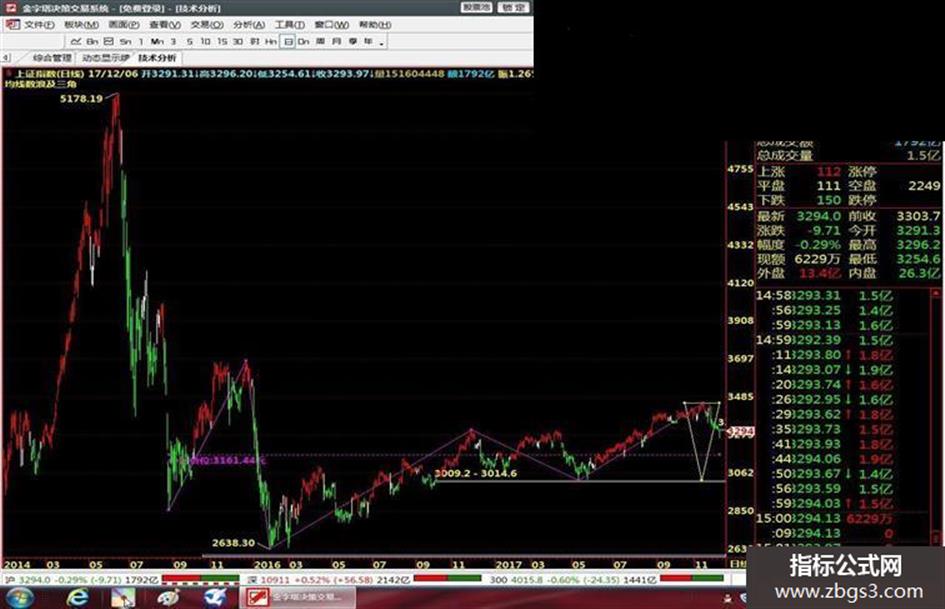Open the 交易(O) menu
Viewport: 945px width, 609px height.
point(207,25)
